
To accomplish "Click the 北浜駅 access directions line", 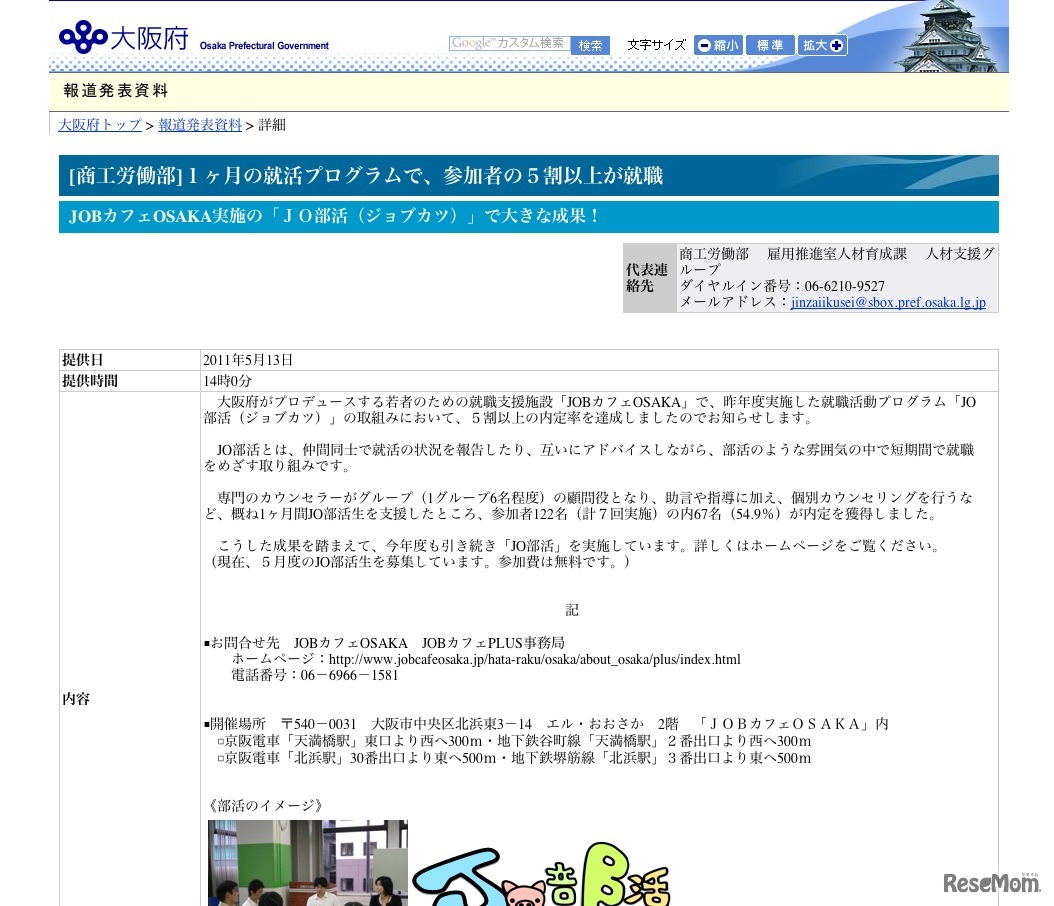I will [515, 759].
